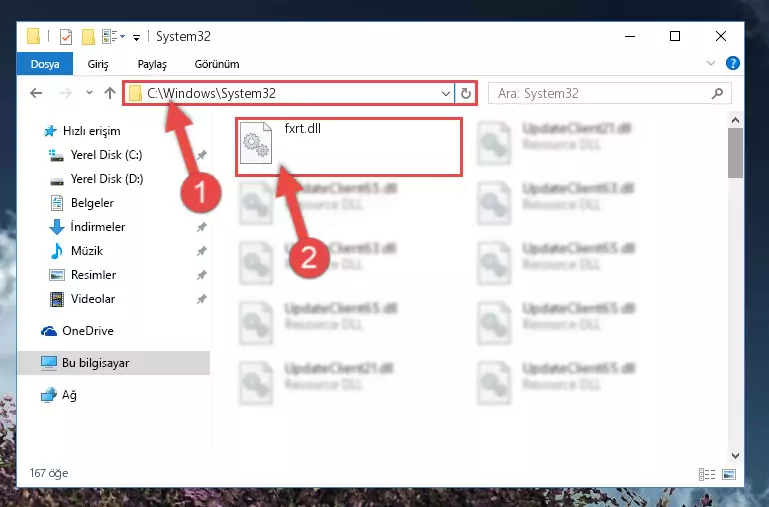Screen dimensions: 769x507
Task: Open the Dosya ribbon tab
Action: [45, 64]
